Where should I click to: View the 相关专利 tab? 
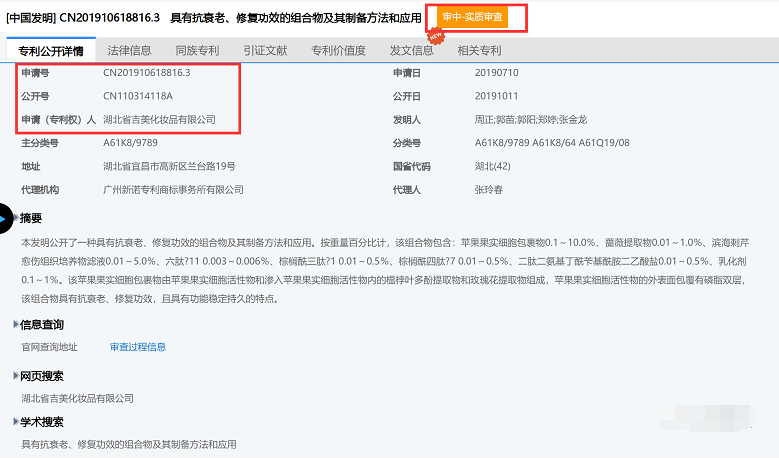tap(478, 51)
